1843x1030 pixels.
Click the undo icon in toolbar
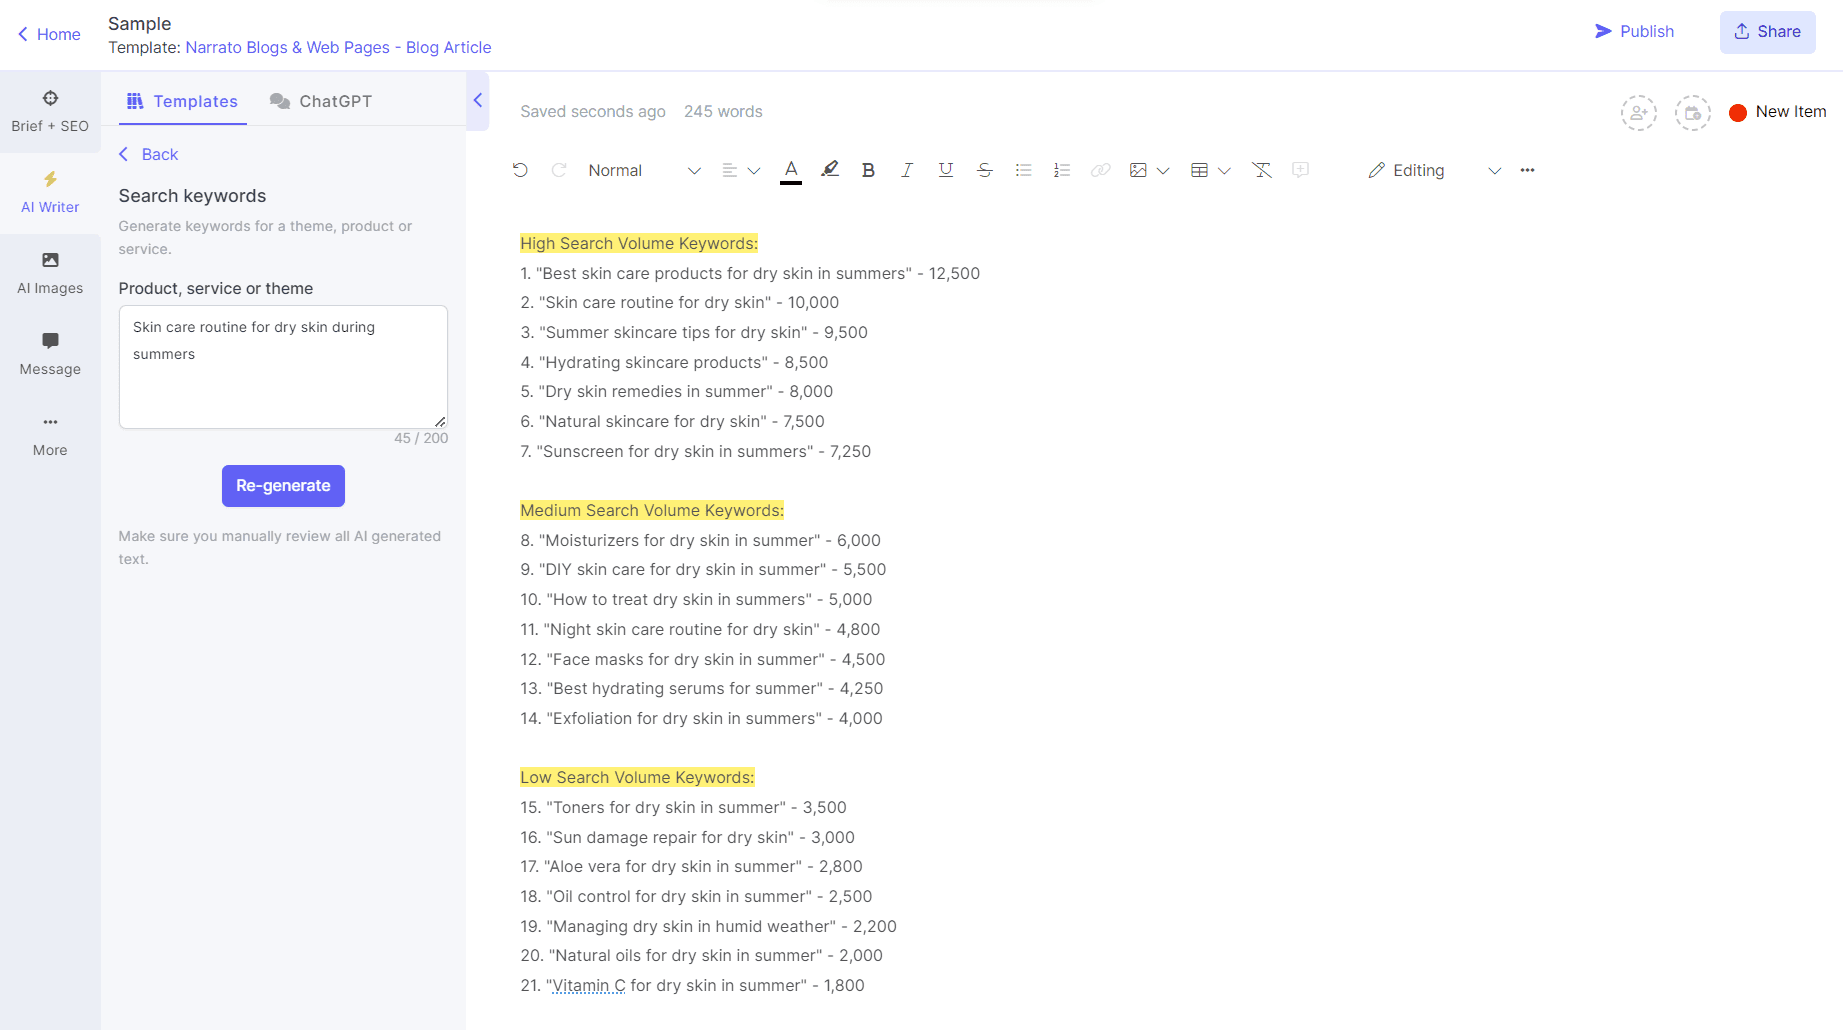point(520,170)
